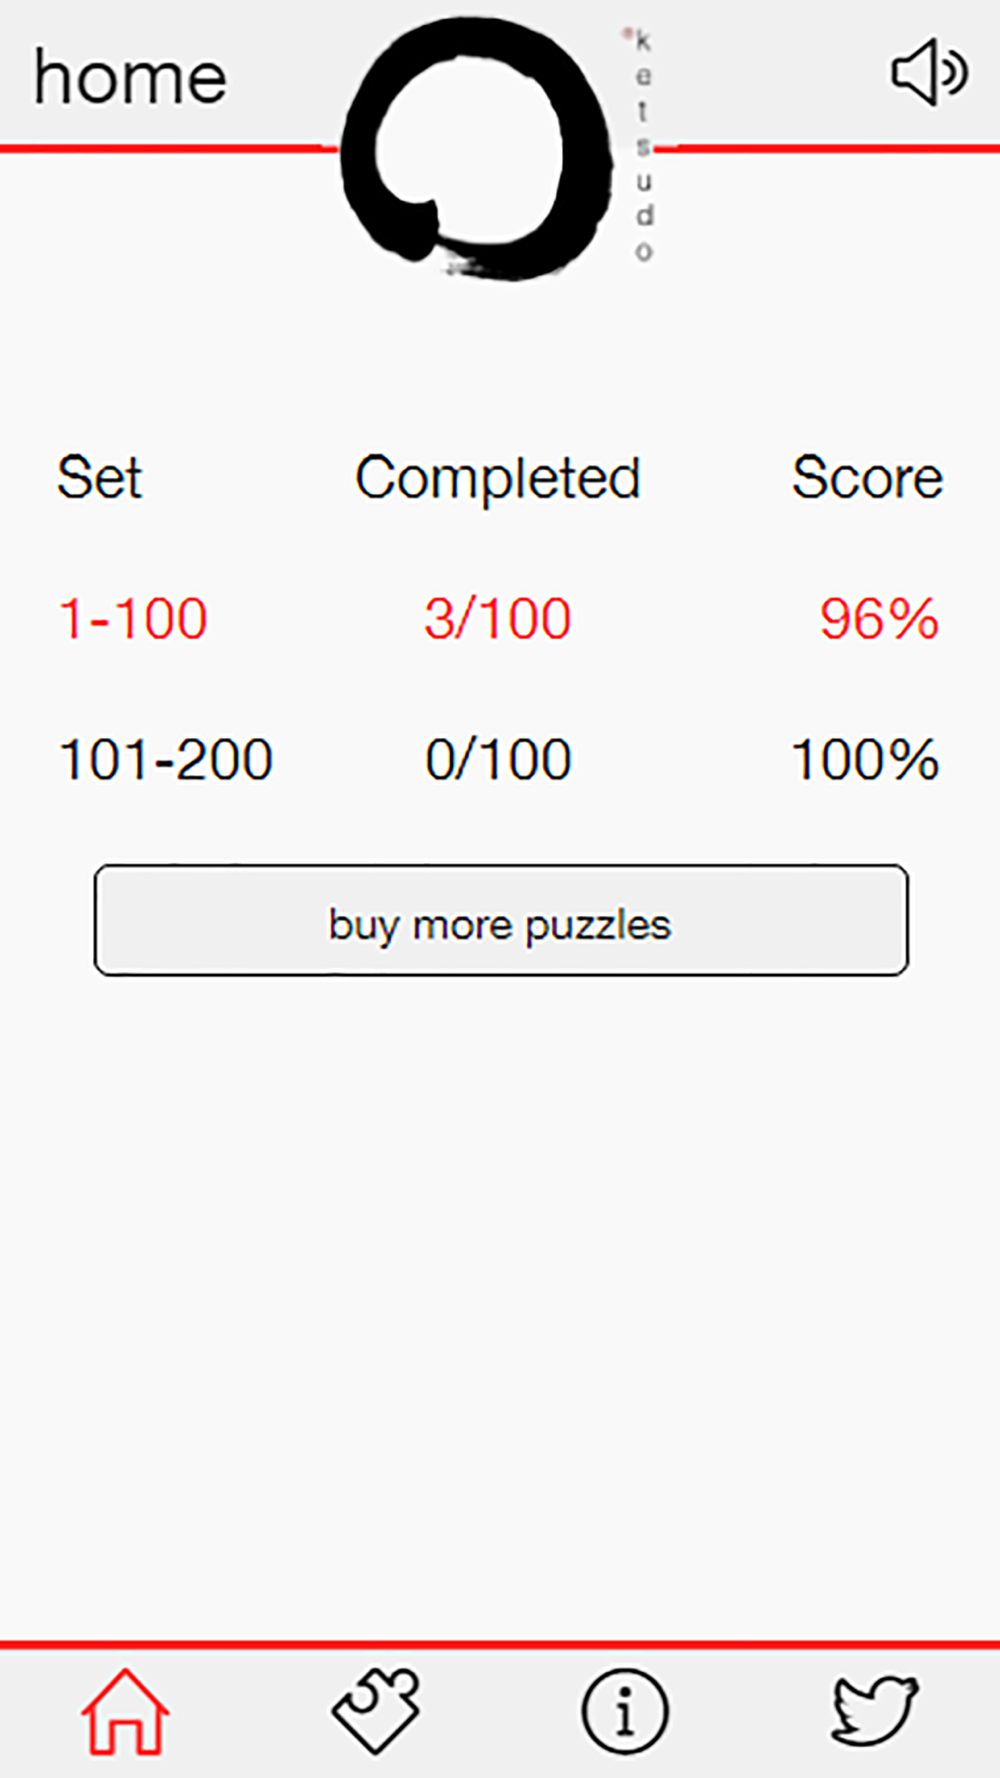Image resolution: width=1000 pixels, height=1778 pixels.
Task: Open the puzzle piece tab
Action: (x=376, y=1711)
